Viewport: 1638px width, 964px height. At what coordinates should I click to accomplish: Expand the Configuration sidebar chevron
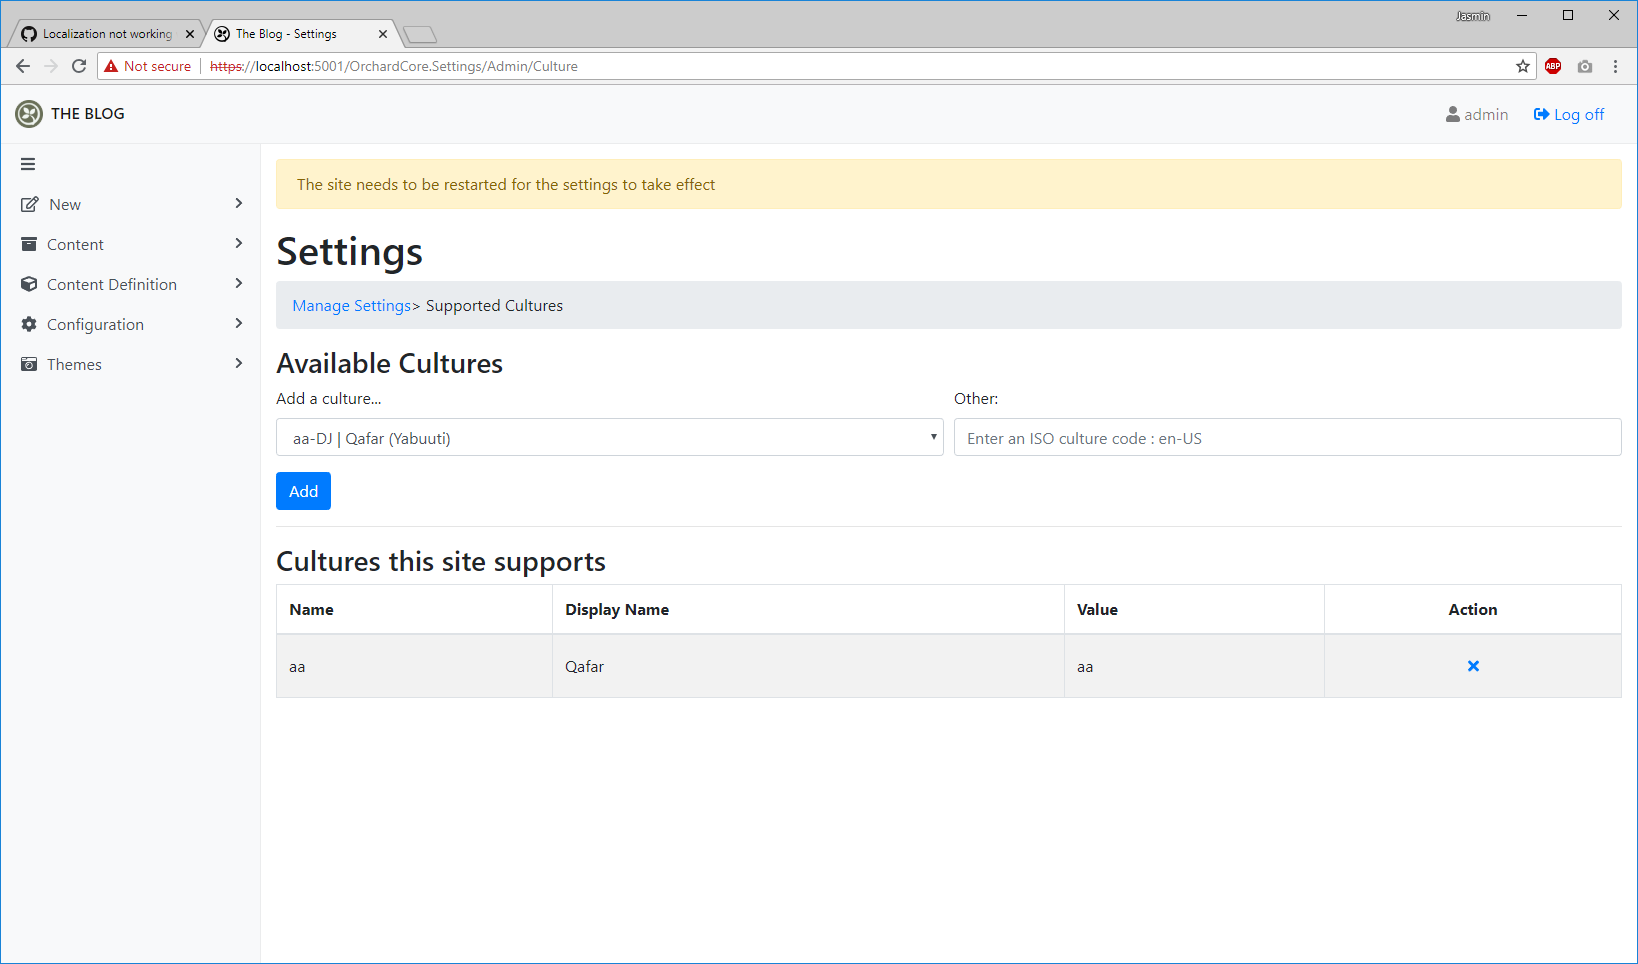pos(238,323)
